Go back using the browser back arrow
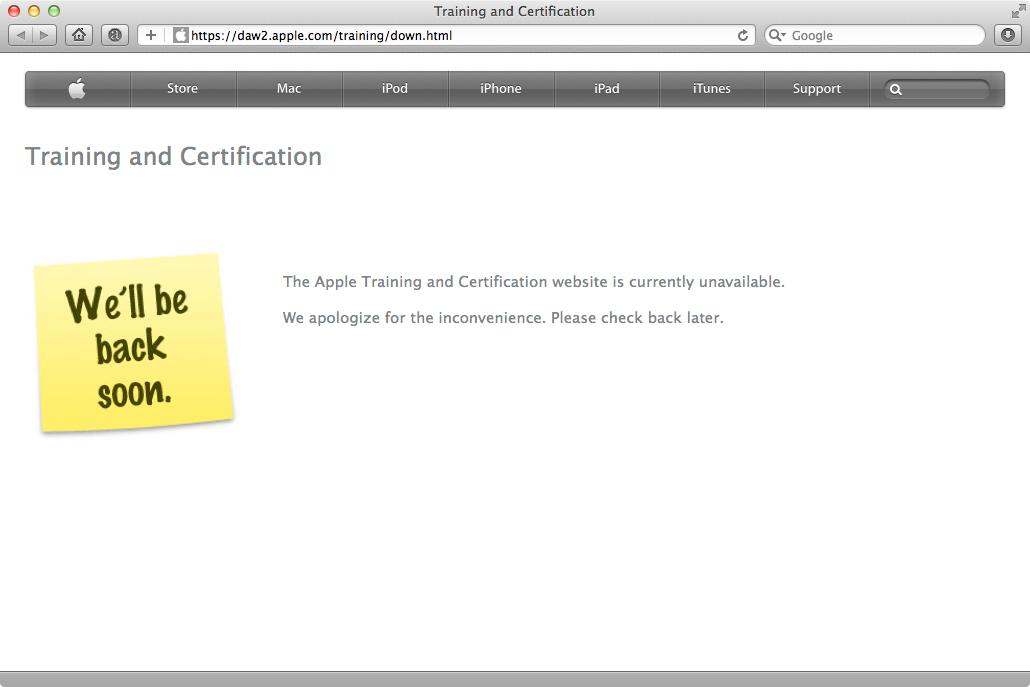Screen dimensions: 1030x687 [20, 35]
